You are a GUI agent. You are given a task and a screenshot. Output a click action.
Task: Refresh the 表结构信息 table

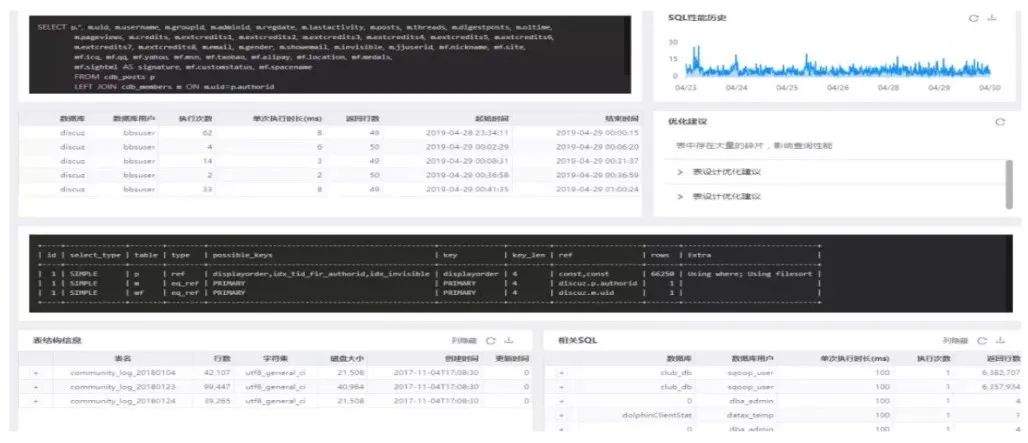(x=491, y=341)
